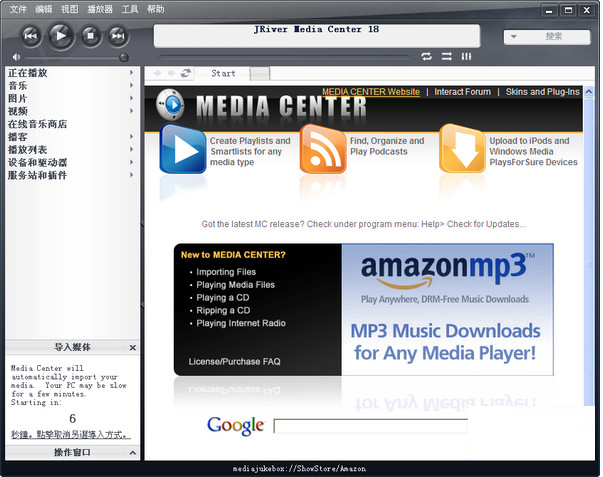Open the Ripping a CD link
Viewport: 603px width, 477px height.
(223, 310)
